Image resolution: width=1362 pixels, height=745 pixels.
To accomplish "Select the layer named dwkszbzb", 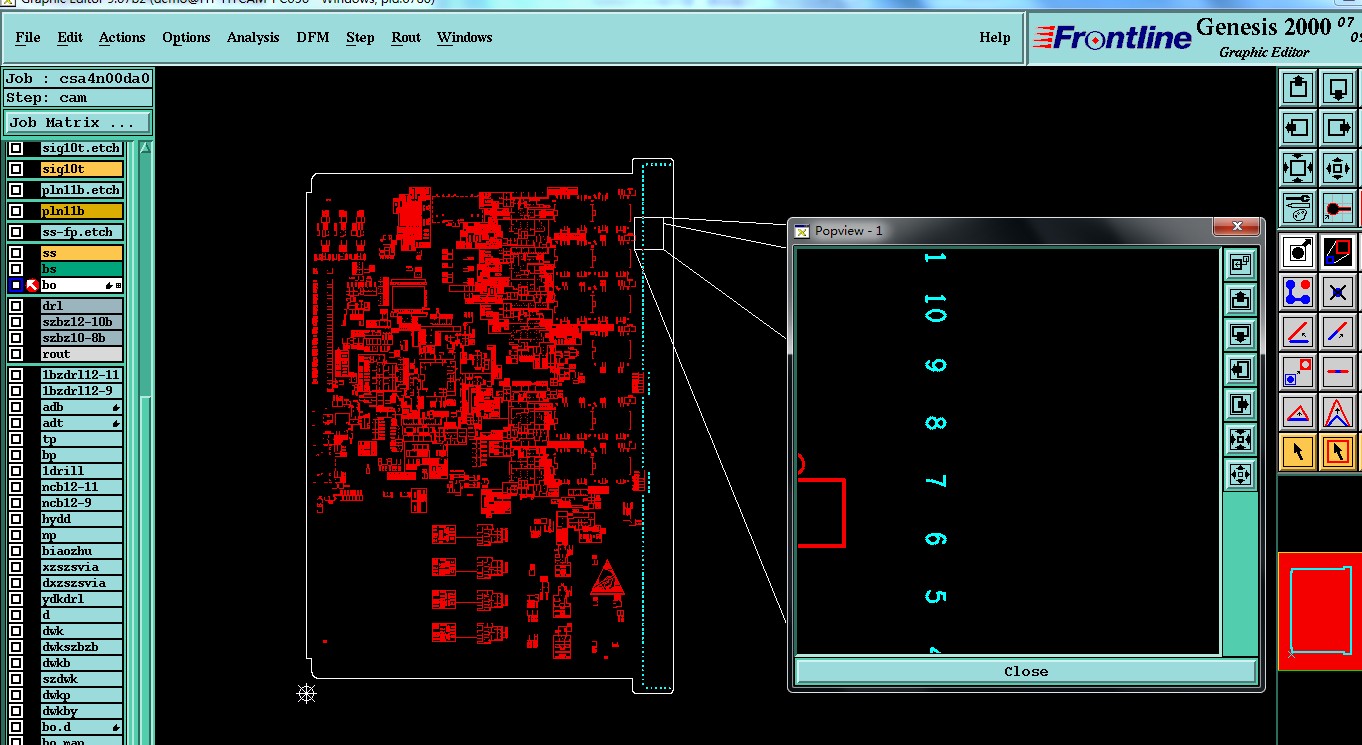I will pos(82,647).
